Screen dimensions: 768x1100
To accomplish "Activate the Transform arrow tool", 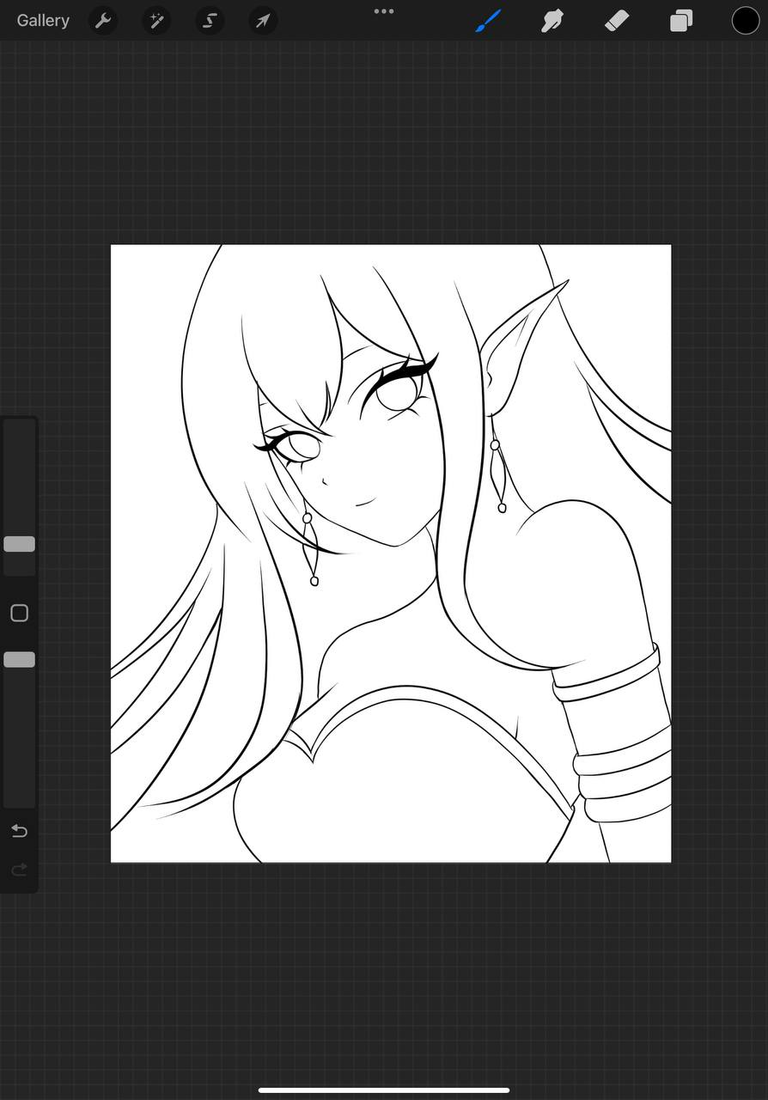I will click(x=263, y=21).
